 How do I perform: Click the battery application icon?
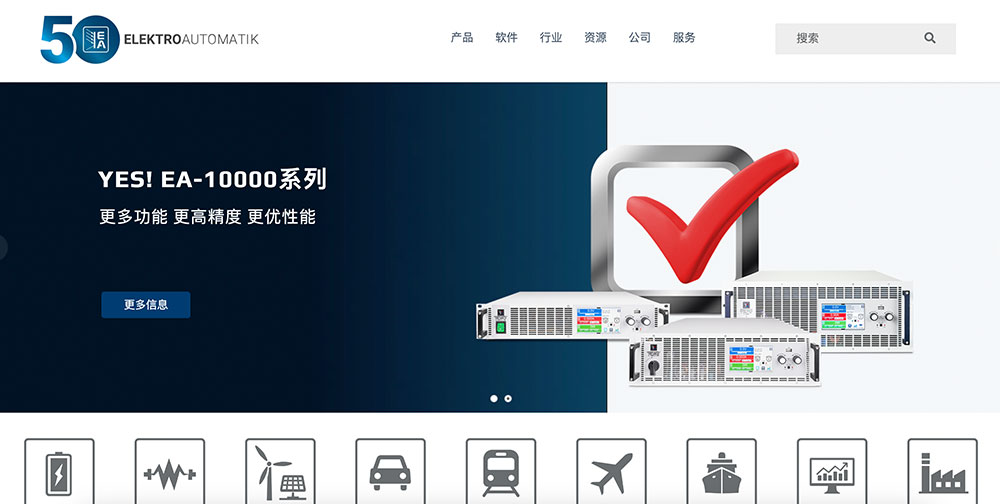(x=59, y=471)
